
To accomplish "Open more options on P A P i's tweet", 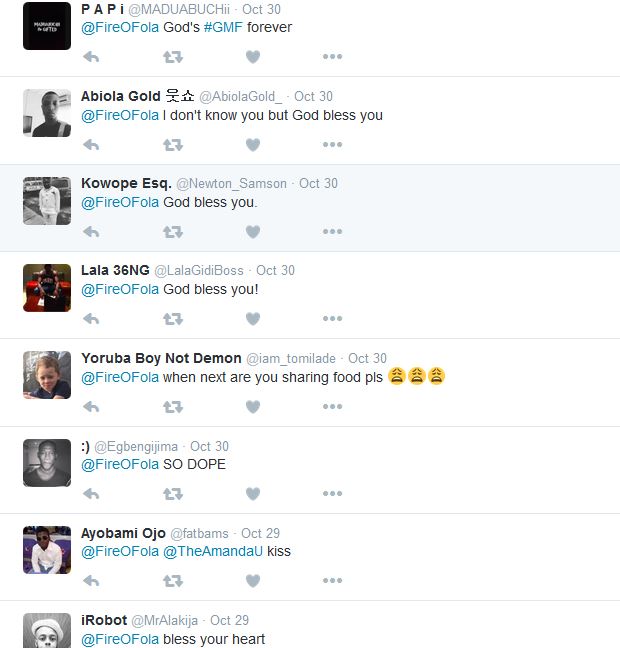I will pos(333,57).
